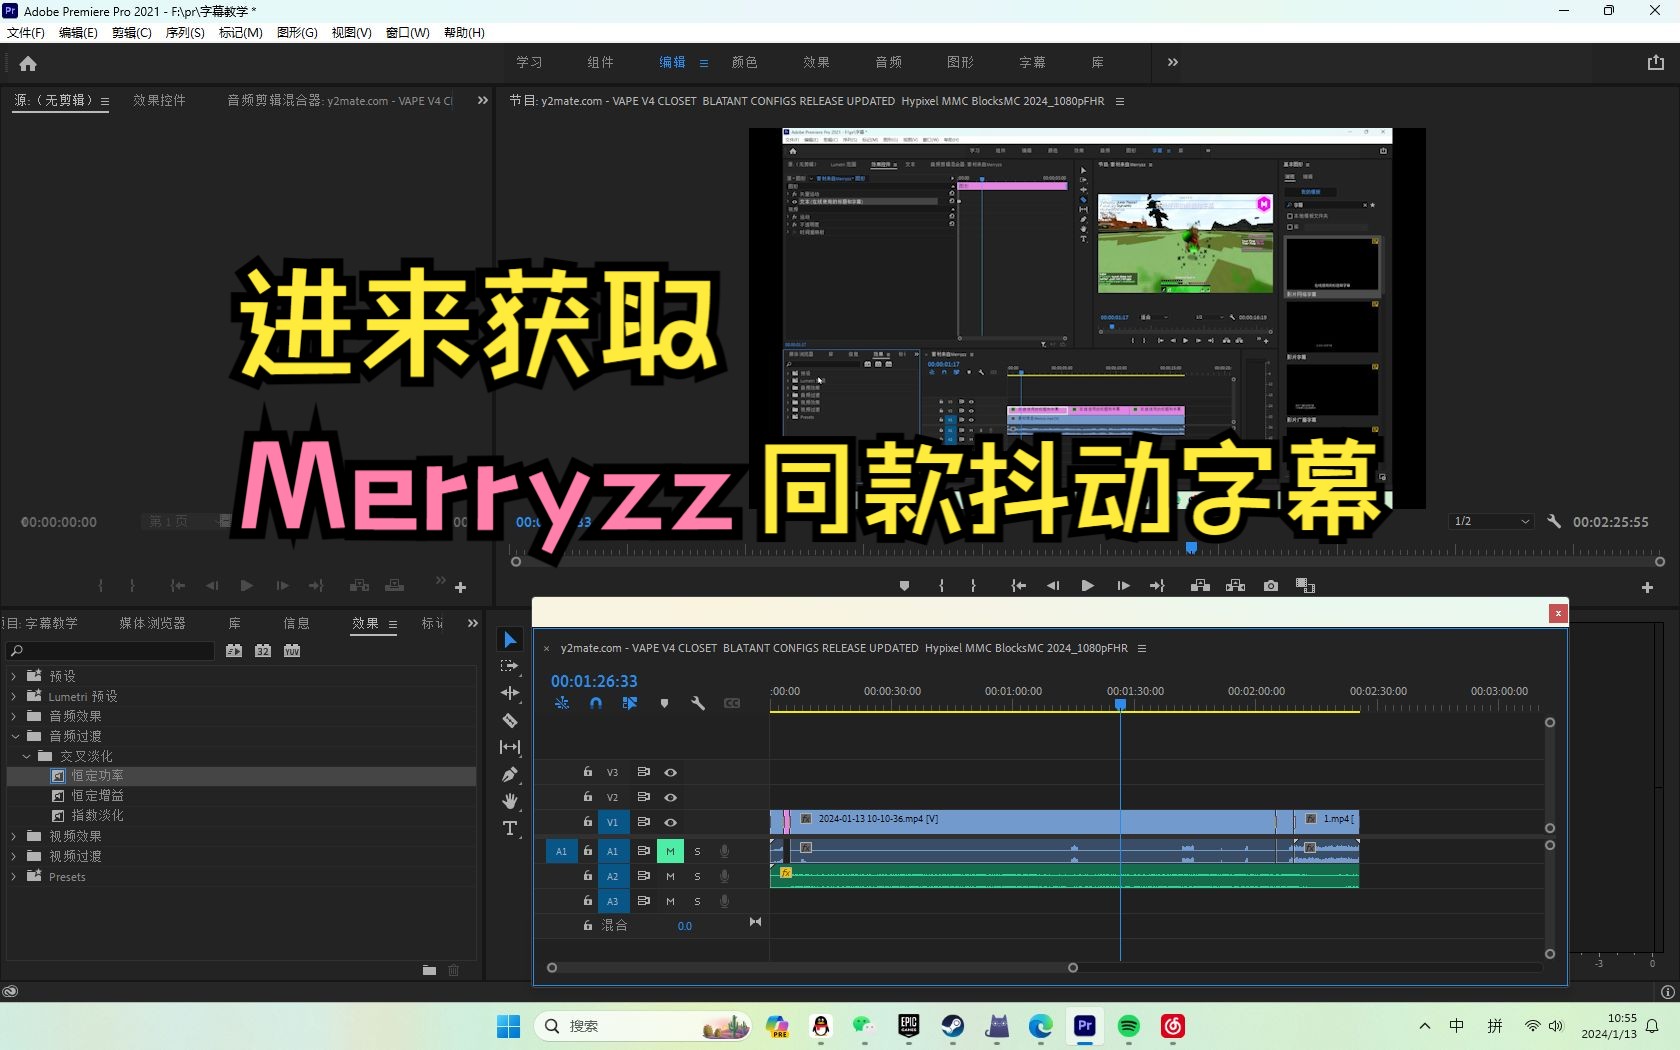Select the Pen tool
The image size is (1680, 1050).
point(510,774)
